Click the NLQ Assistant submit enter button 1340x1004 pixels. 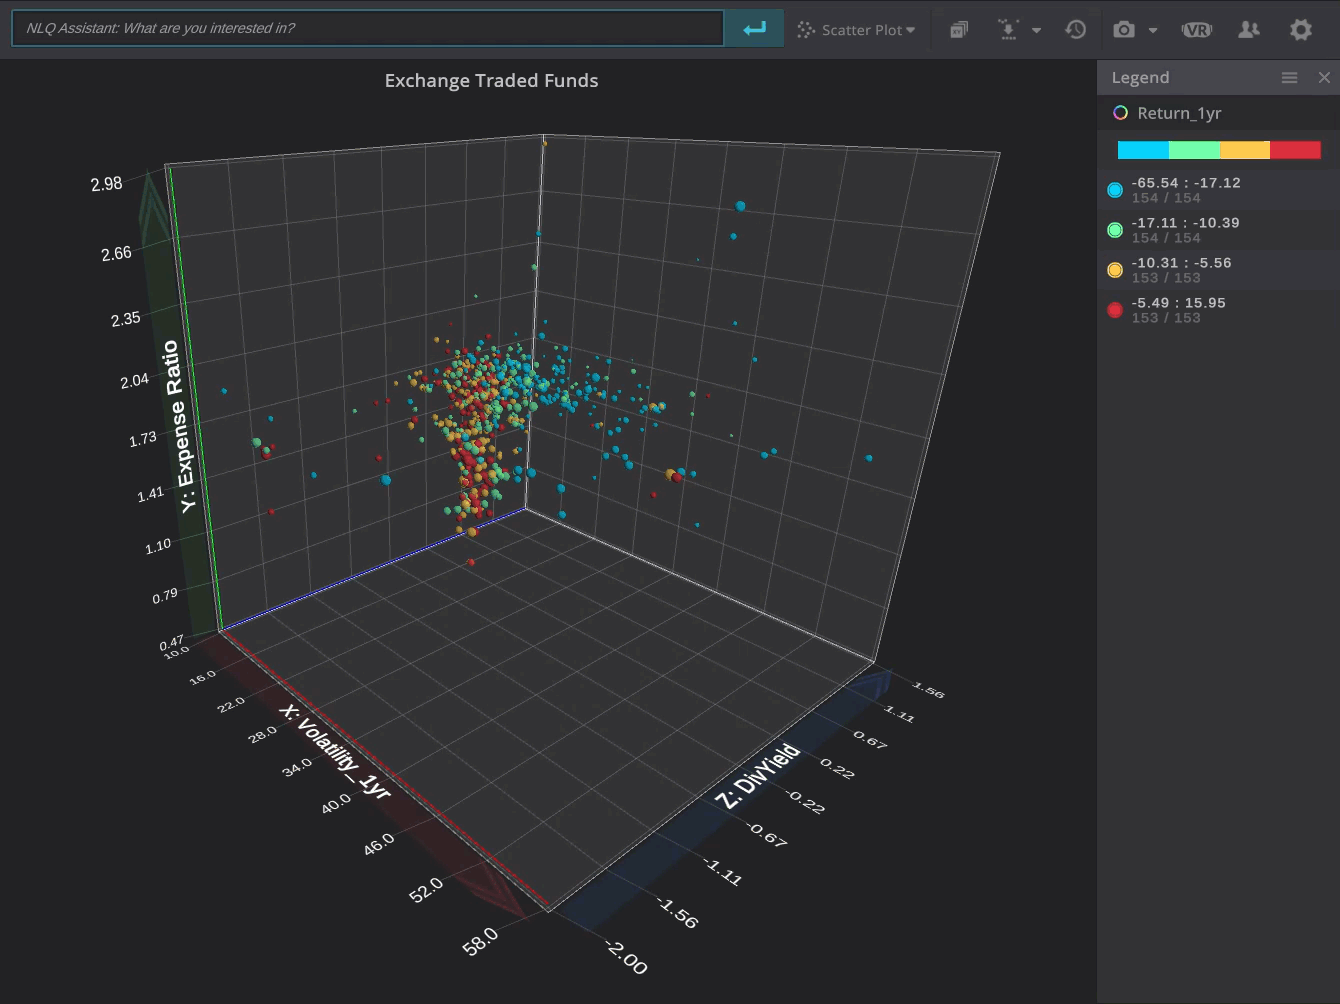coord(754,29)
